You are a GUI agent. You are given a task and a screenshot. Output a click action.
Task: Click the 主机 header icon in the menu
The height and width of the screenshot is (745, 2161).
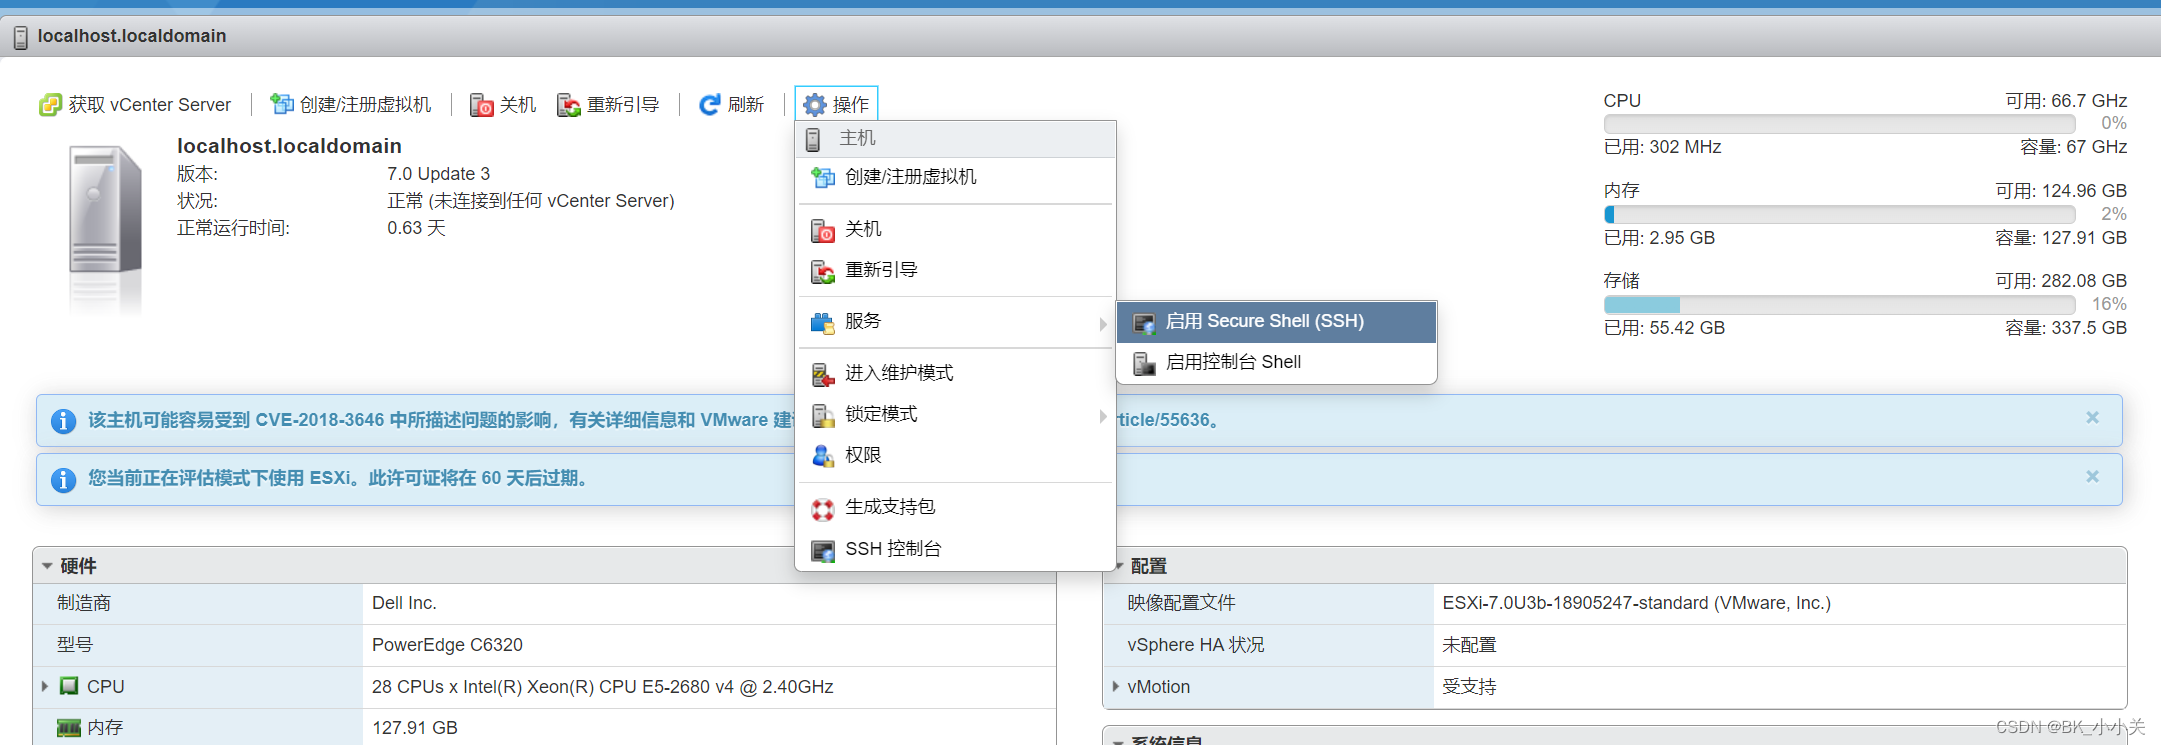click(813, 139)
